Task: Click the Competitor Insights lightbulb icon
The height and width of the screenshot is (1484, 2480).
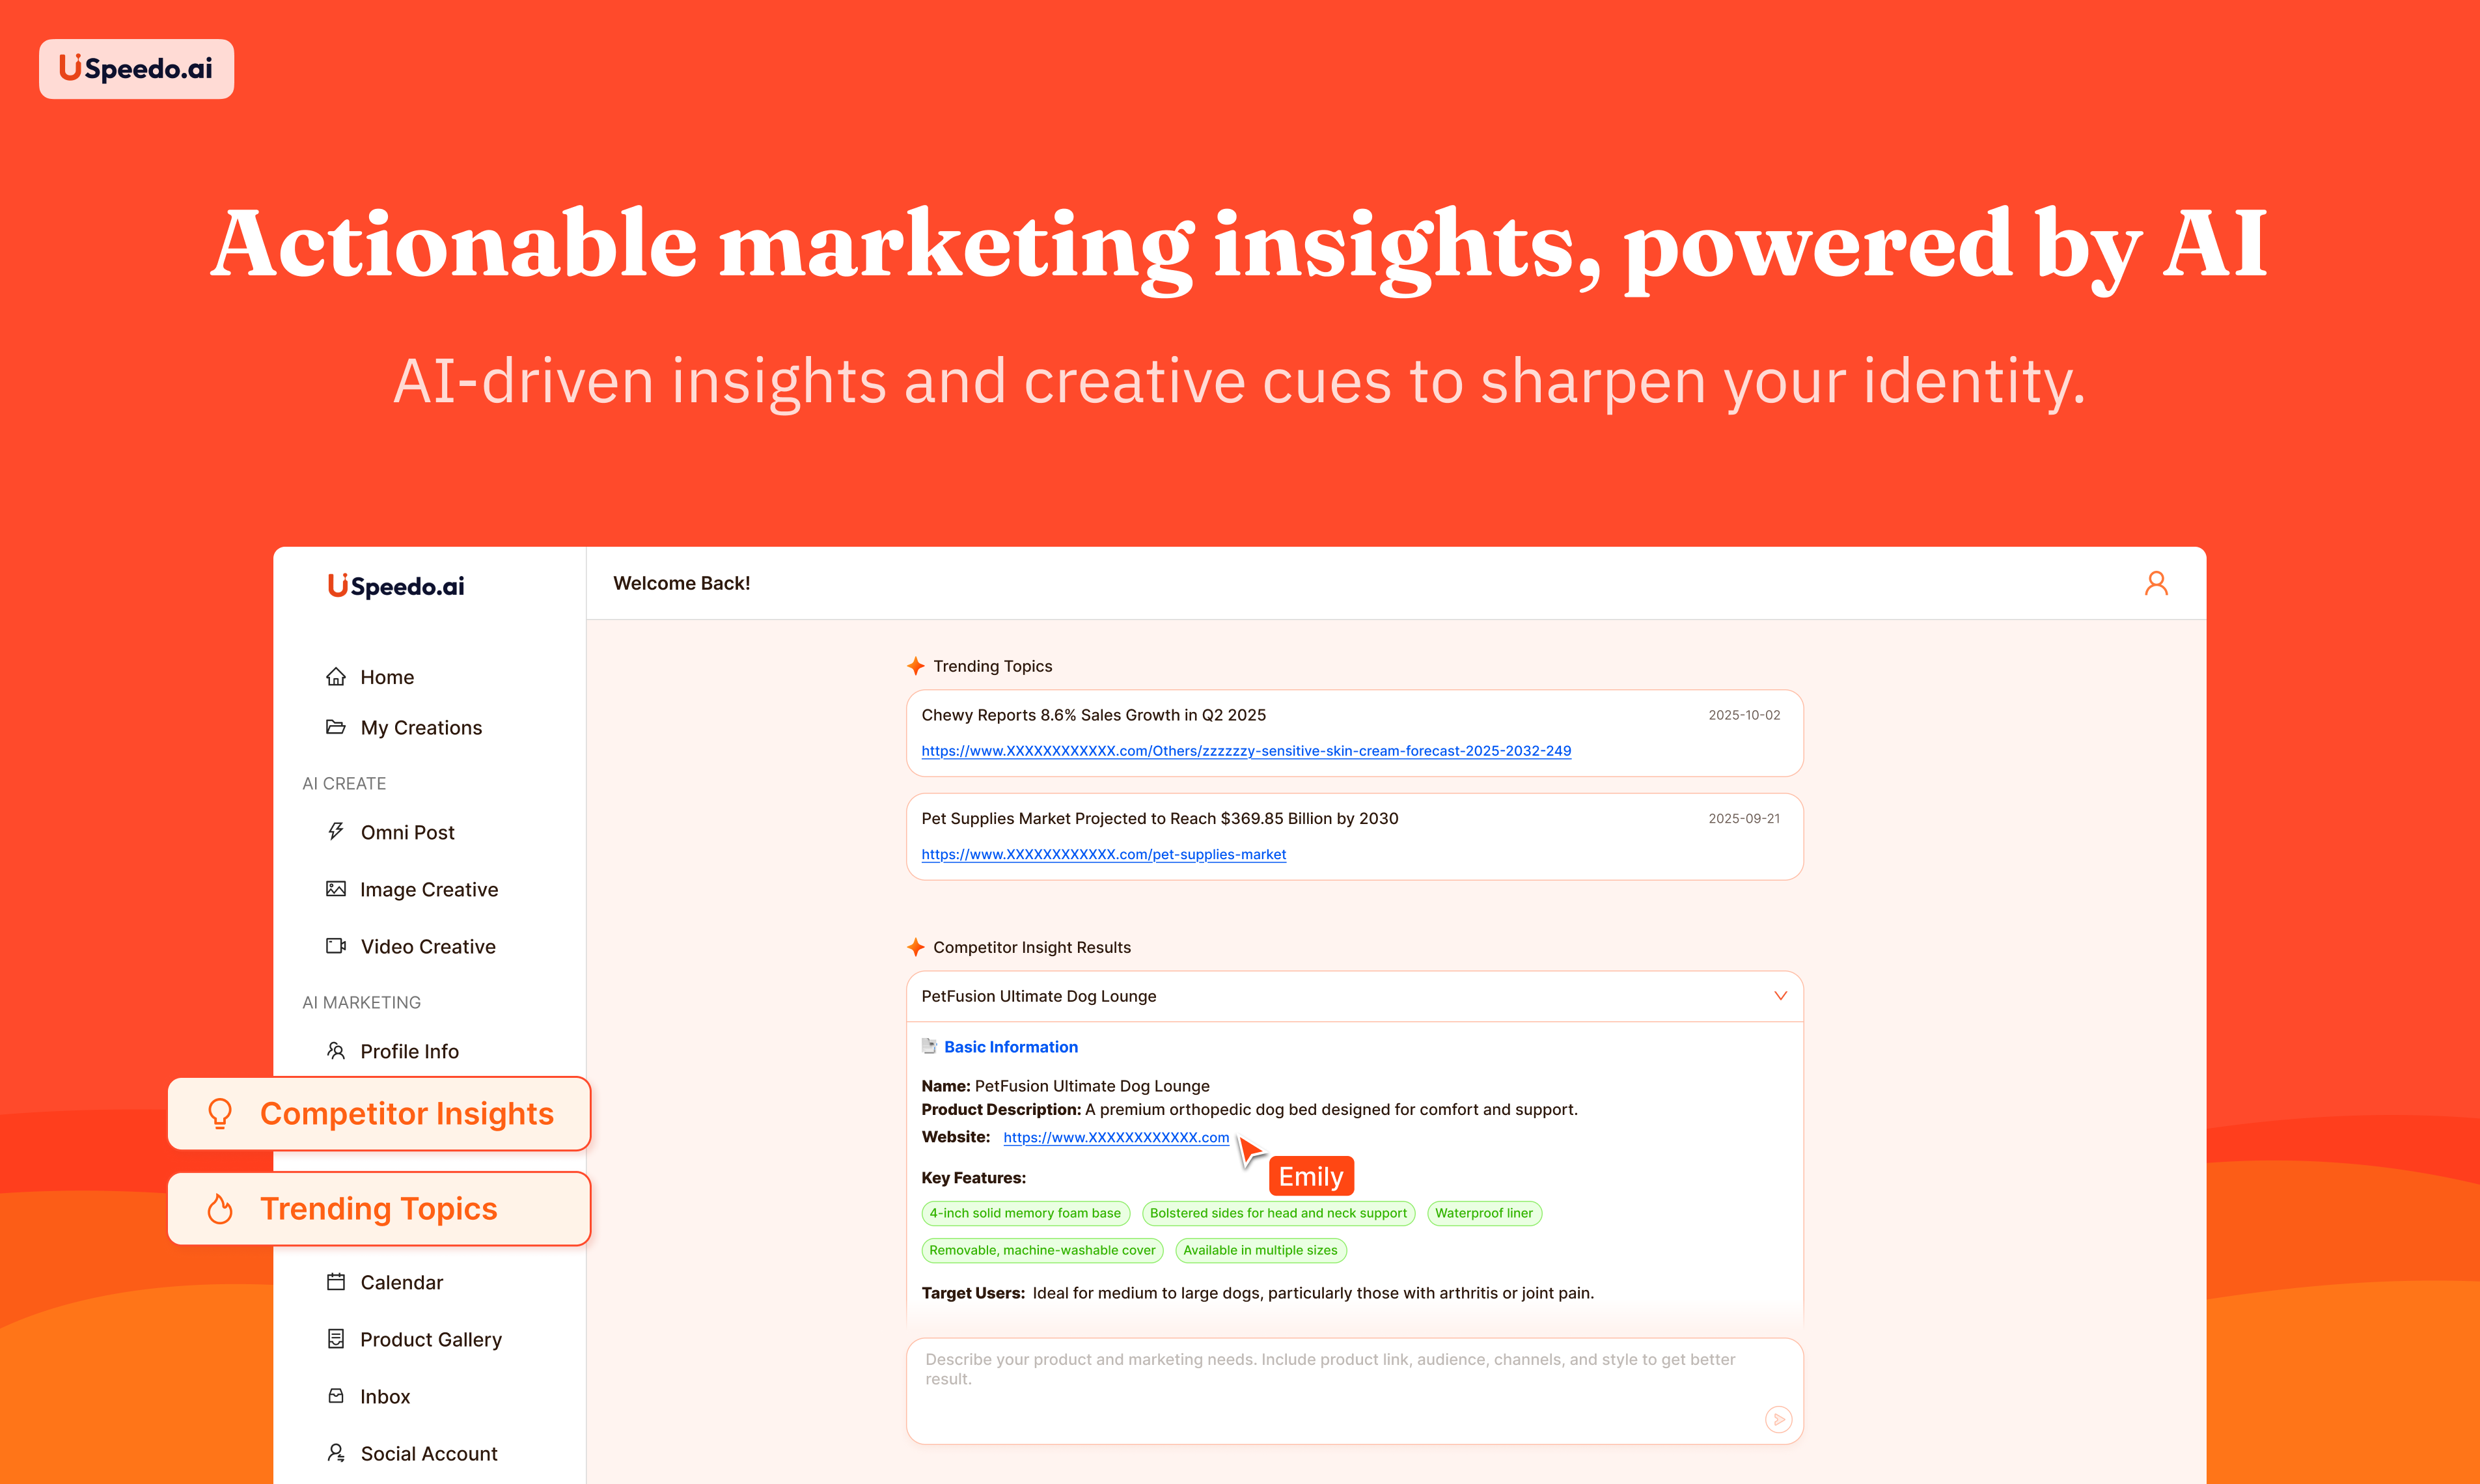Action: (x=220, y=1113)
